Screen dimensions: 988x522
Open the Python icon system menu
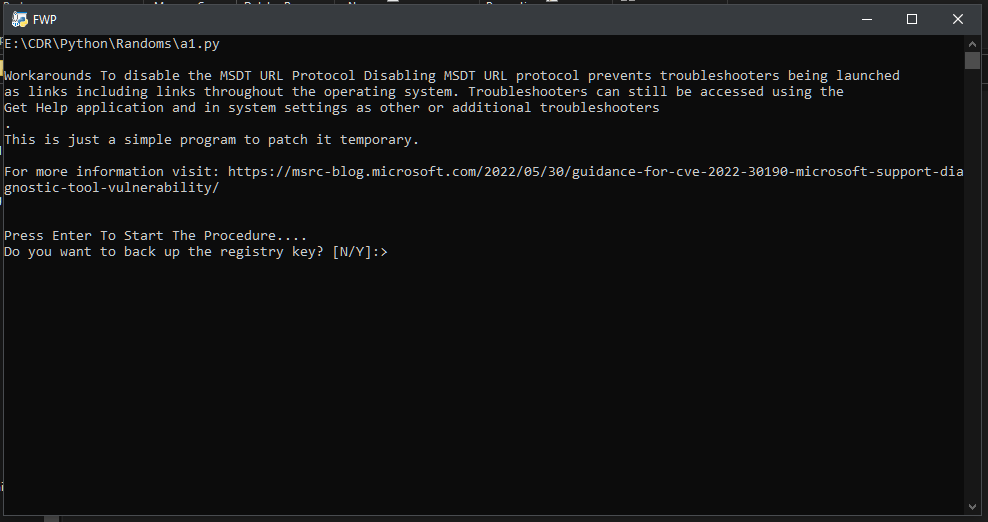point(20,20)
